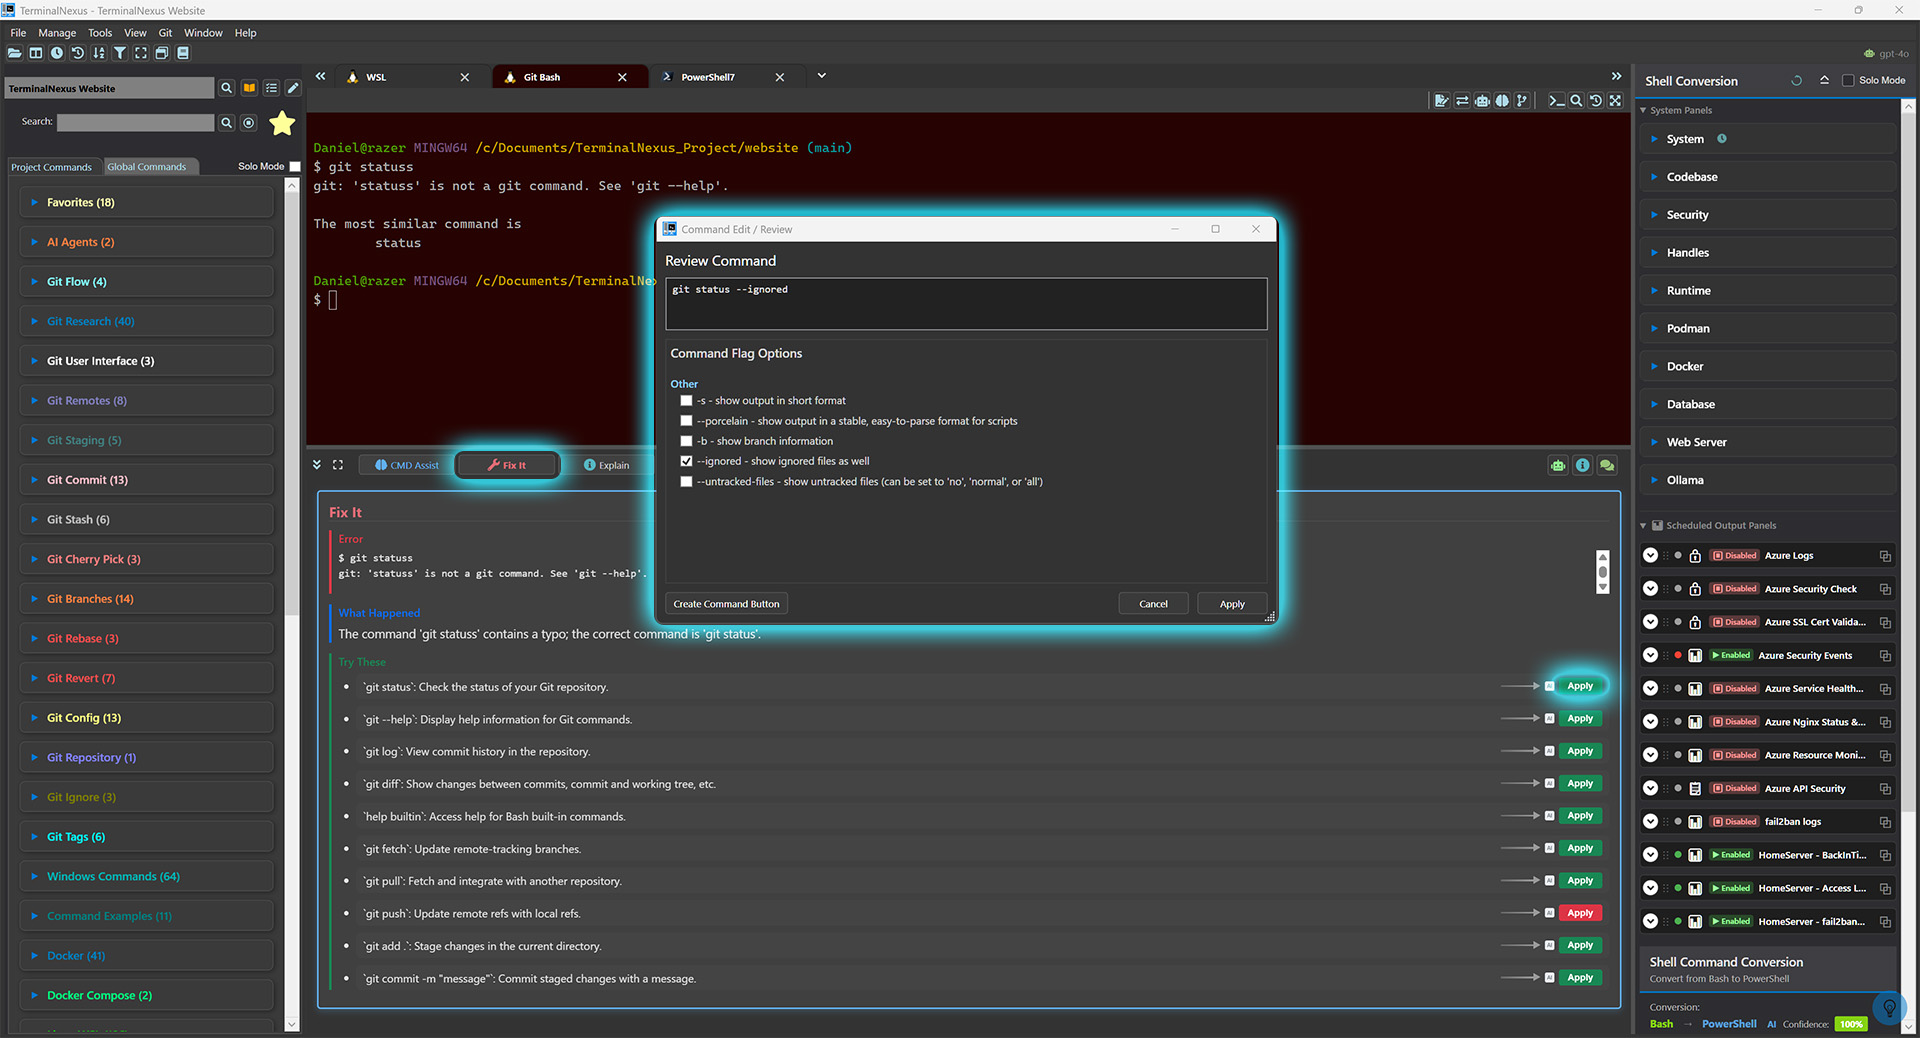The width and height of the screenshot is (1920, 1038).
Task: Click the 100% confidence indicator bar
Action: click(x=1851, y=1024)
